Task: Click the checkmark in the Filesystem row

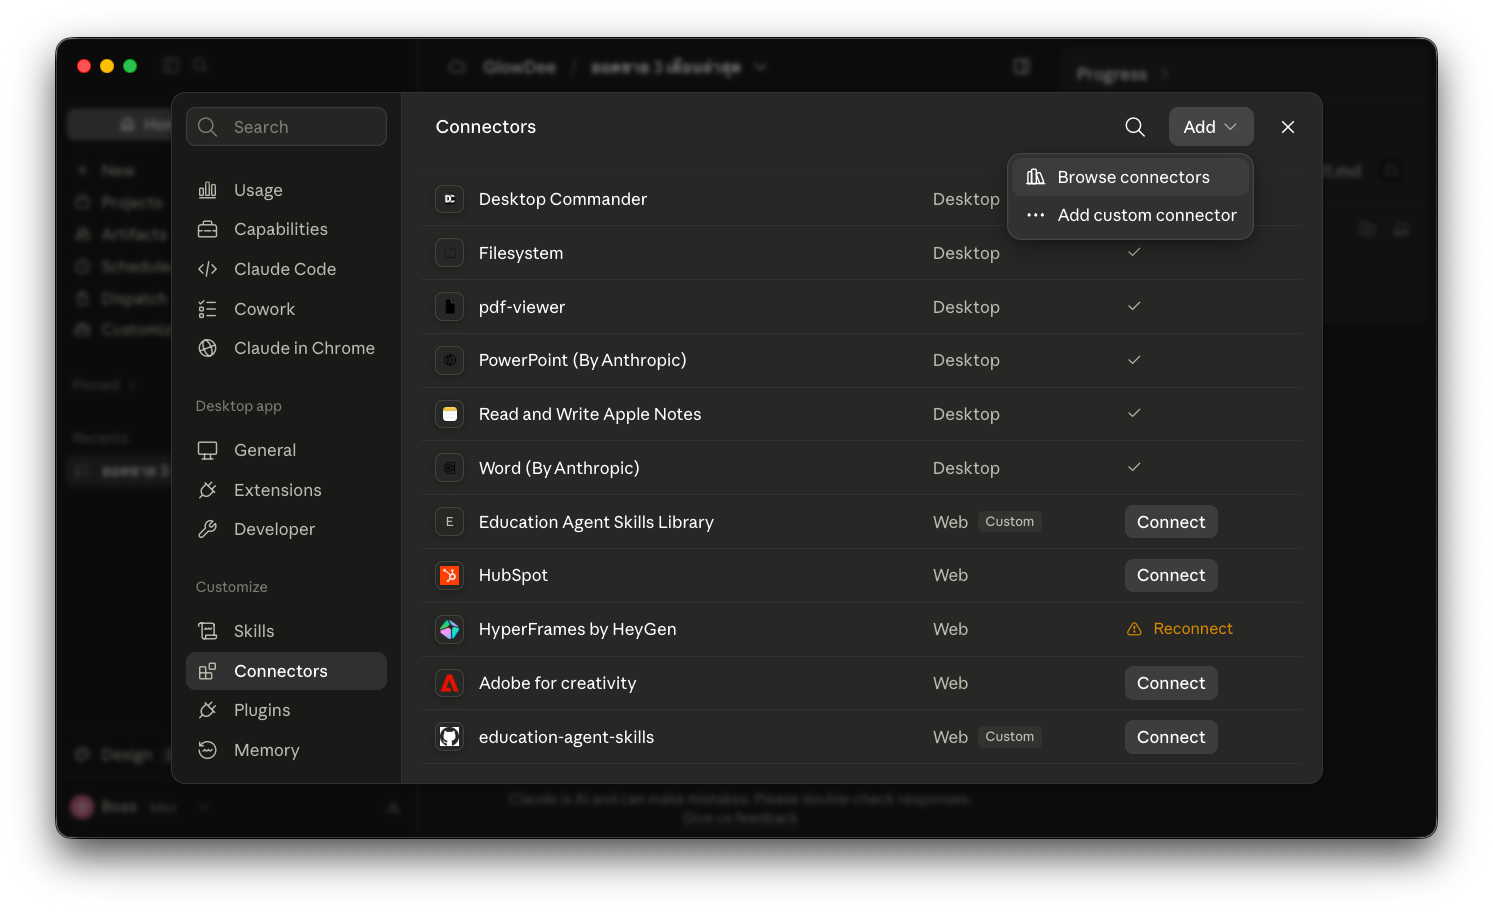Action: tap(1134, 252)
